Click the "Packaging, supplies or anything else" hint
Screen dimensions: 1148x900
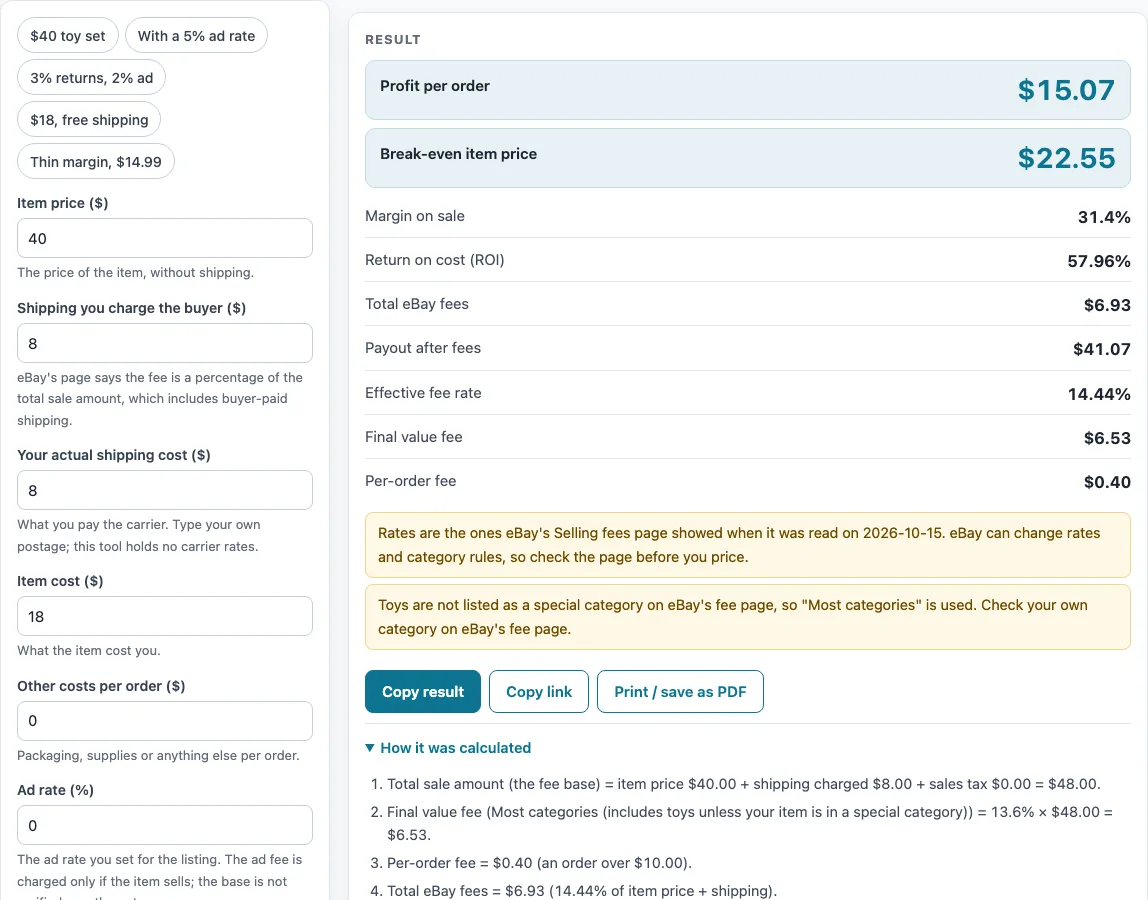[158, 755]
